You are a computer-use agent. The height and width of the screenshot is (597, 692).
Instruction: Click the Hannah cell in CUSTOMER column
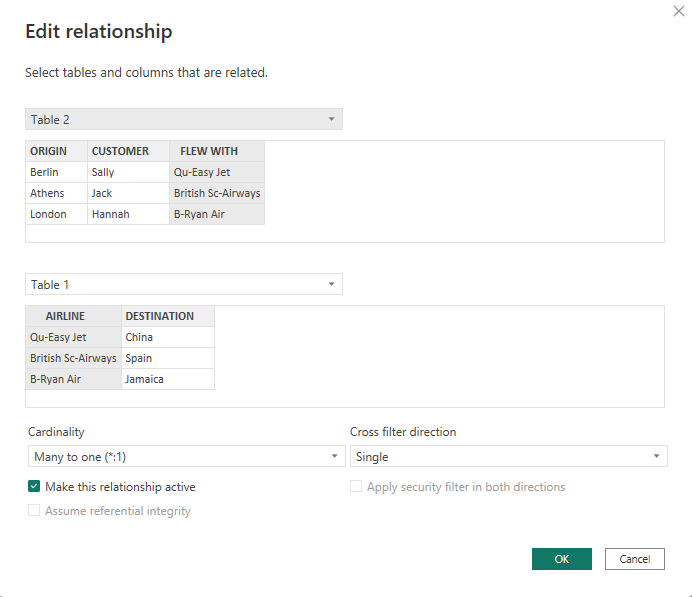pos(110,214)
